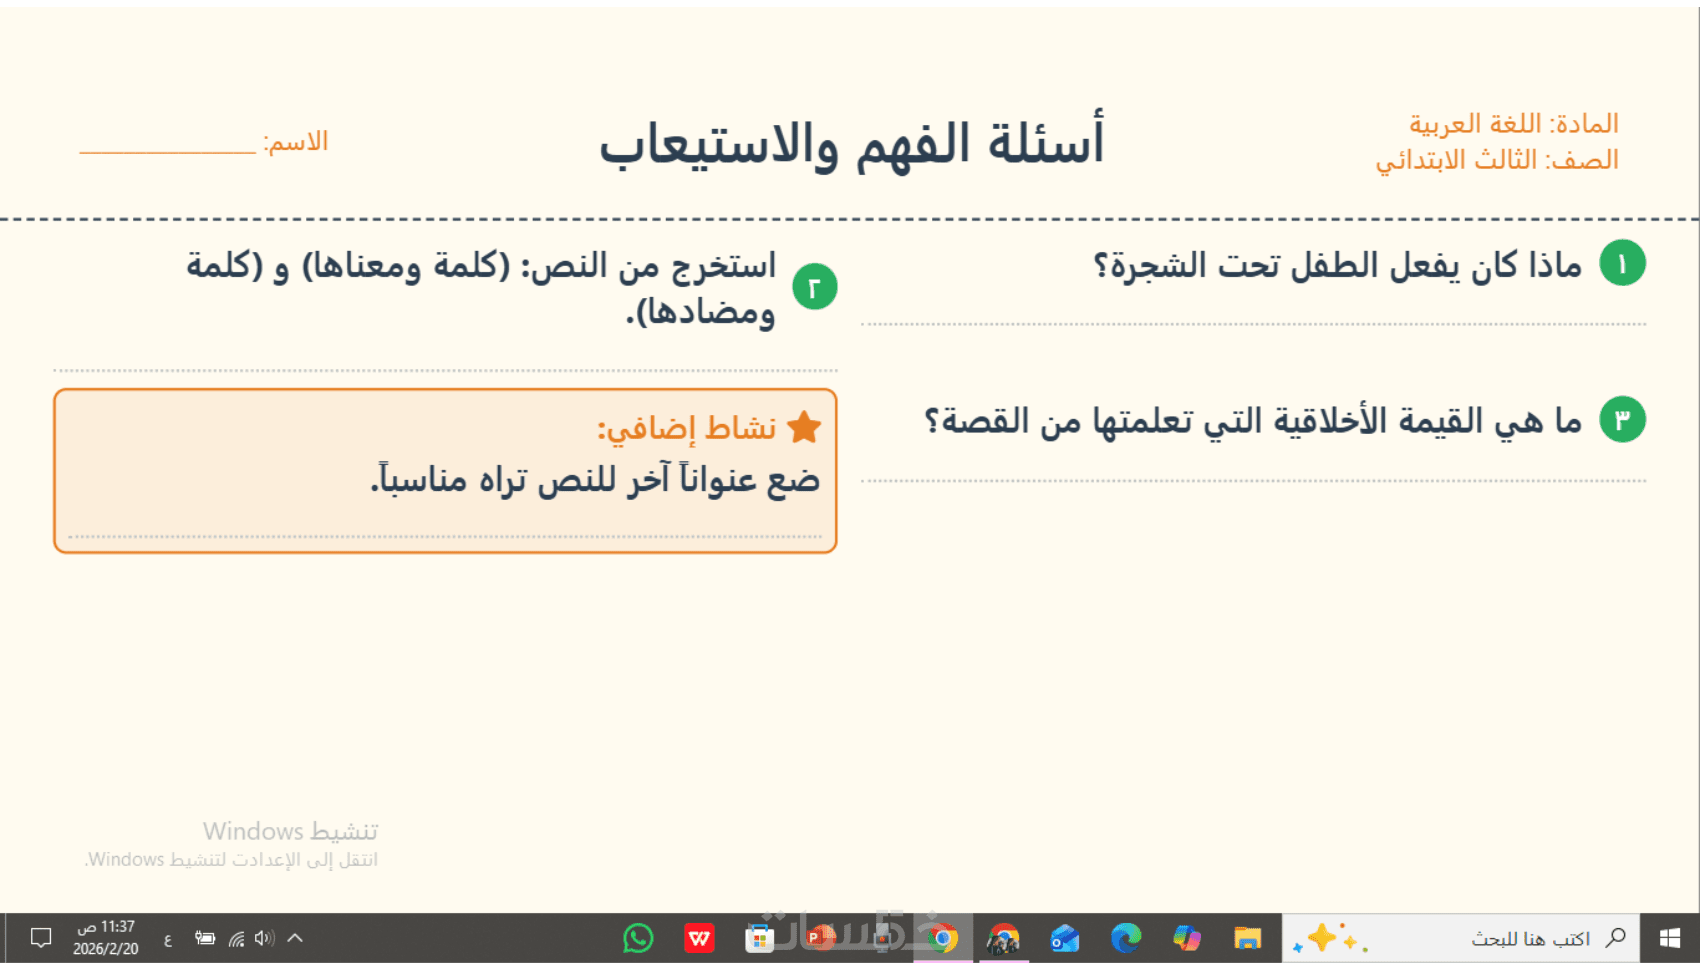Image resolution: width=1700 pixels, height=970 pixels.
Task: Click question ماذا كان يفعل الطفل تحت الشجرة؟
Action: click(x=1338, y=266)
